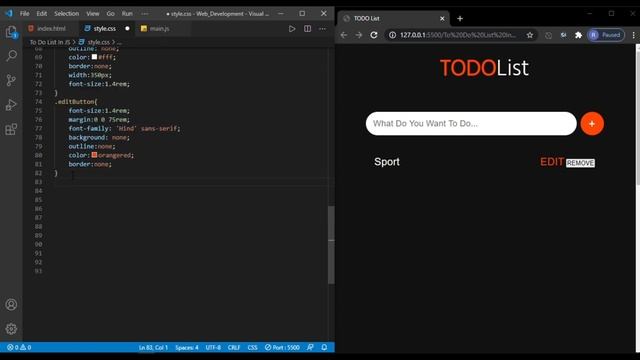Change language mode via CSS status item

[252, 347]
